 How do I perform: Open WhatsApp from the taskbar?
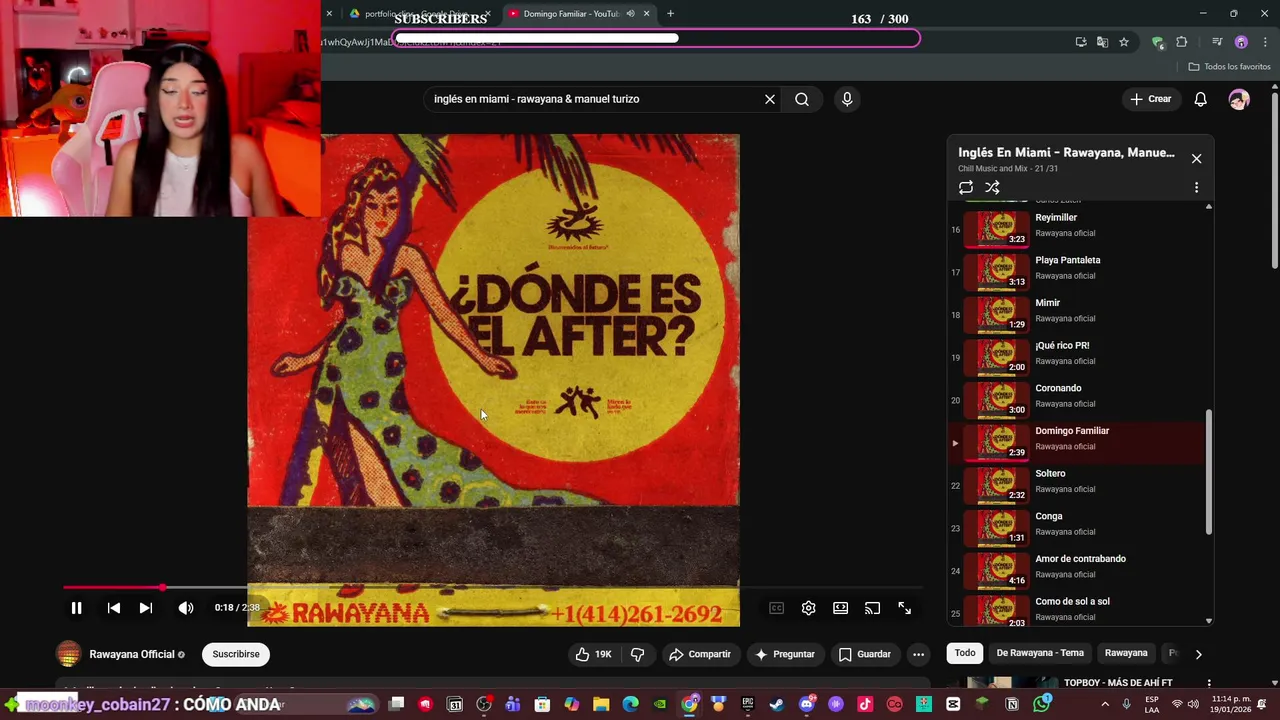point(1041,704)
